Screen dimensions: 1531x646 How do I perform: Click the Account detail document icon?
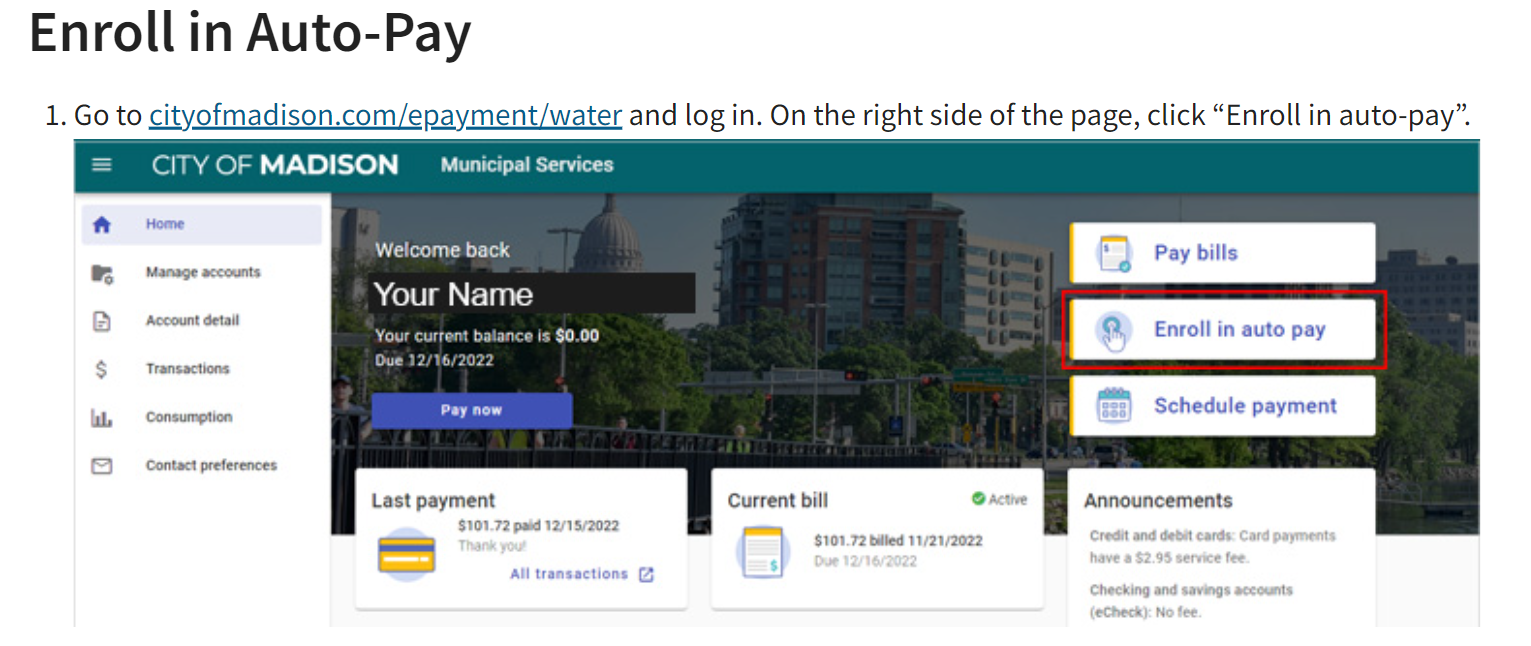point(101,321)
